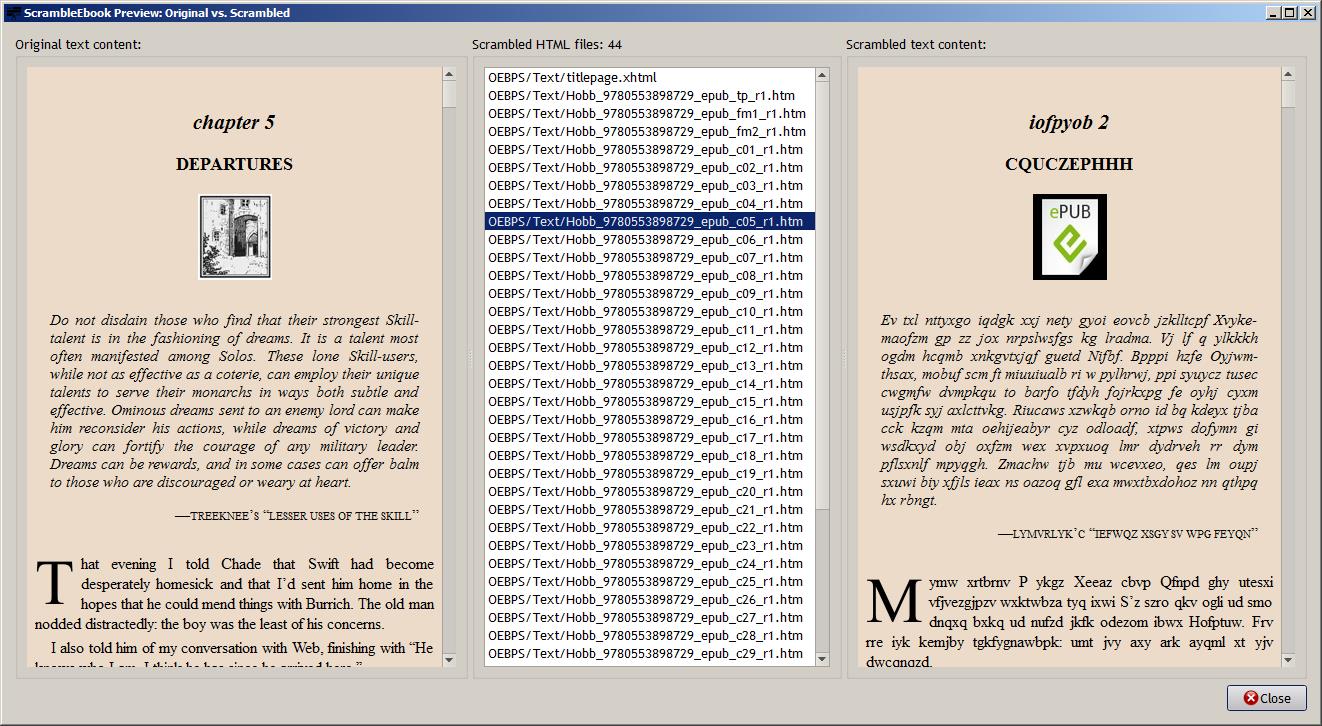The image size is (1322, 726).
Task: Click the 'Scrambled text content:' label
Action: coord(916,44)
